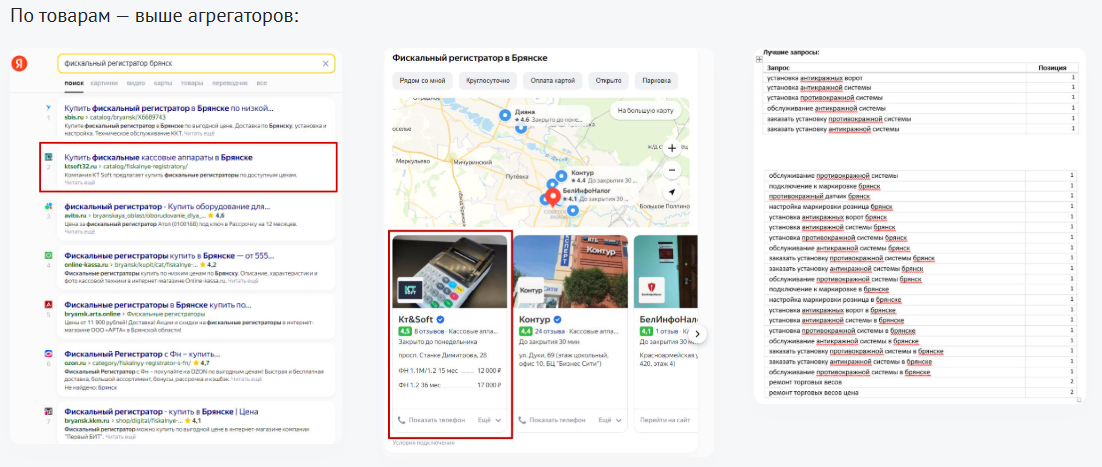
Task: Click the sbis.ru favicon in result 1
Action: 48,108
